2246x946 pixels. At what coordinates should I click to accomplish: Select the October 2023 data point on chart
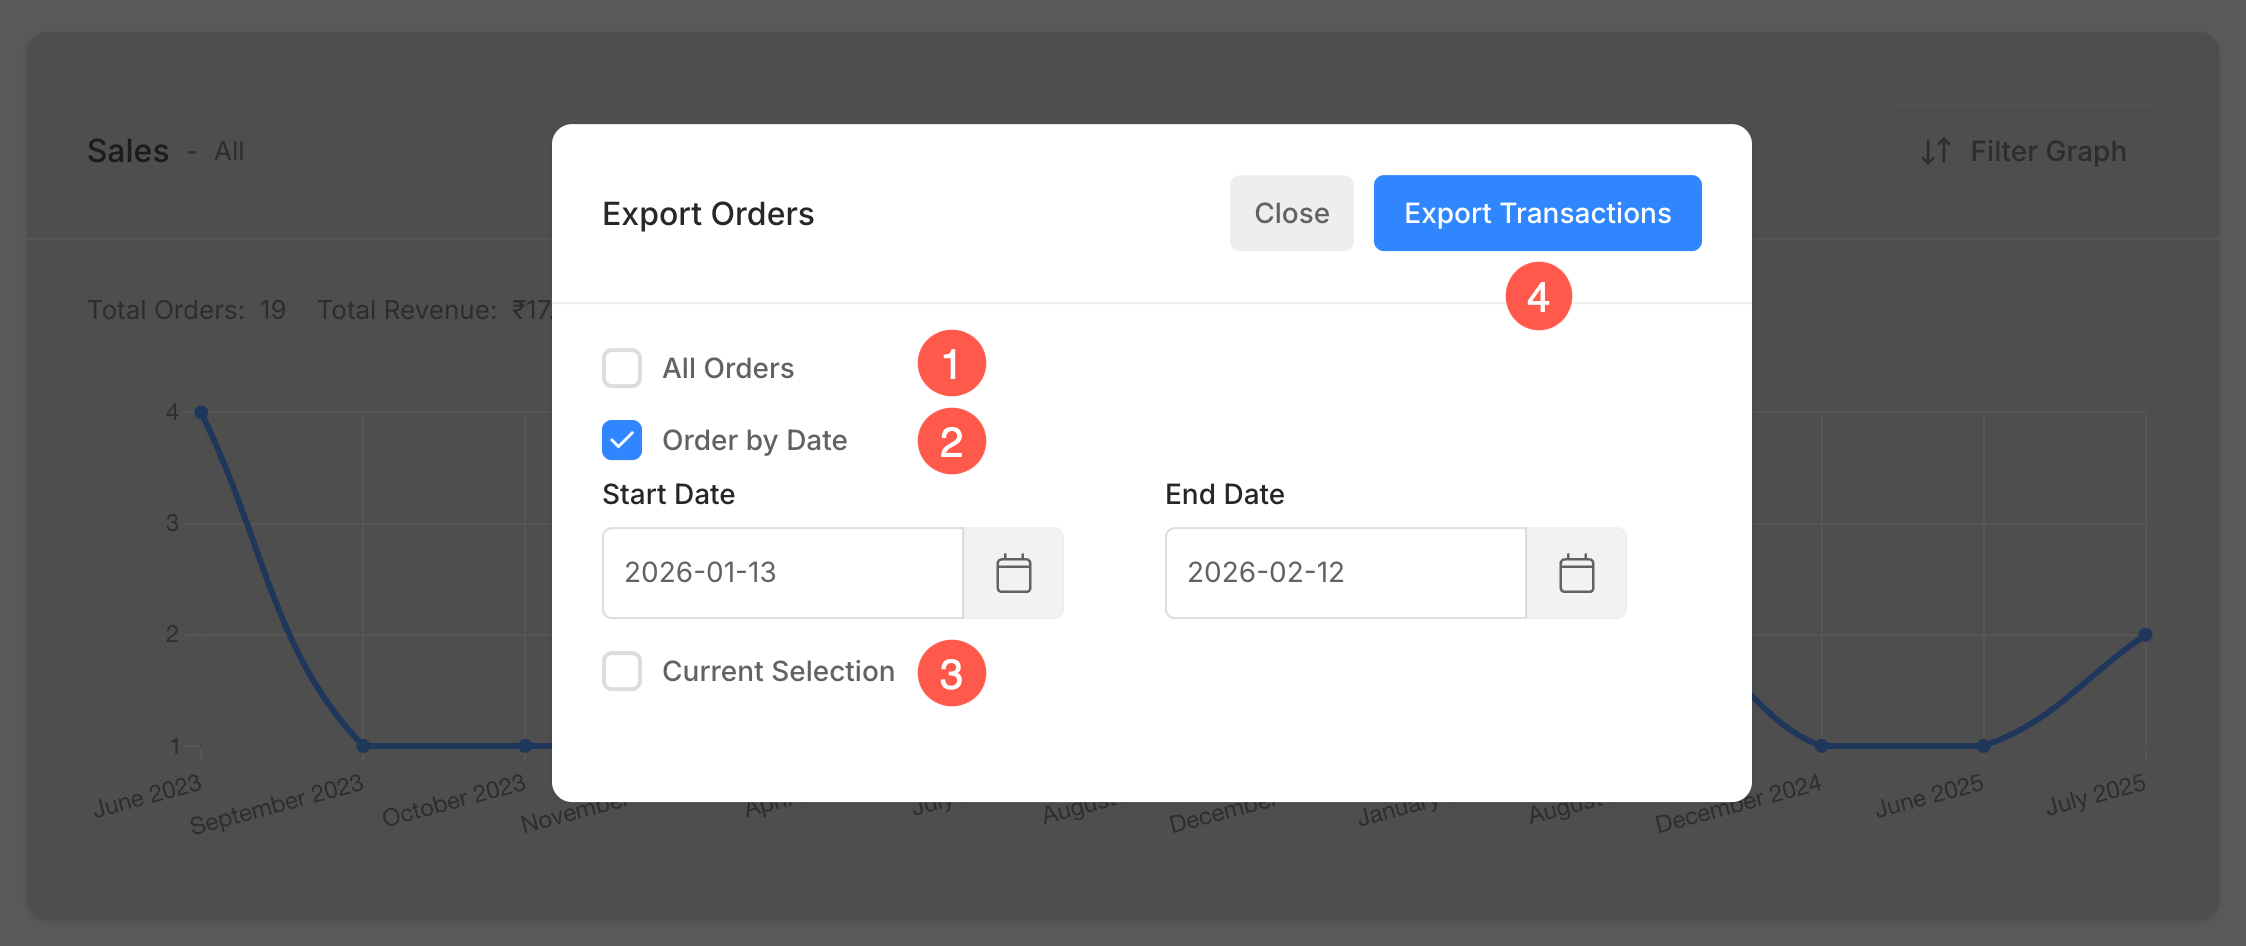(525, 746)
